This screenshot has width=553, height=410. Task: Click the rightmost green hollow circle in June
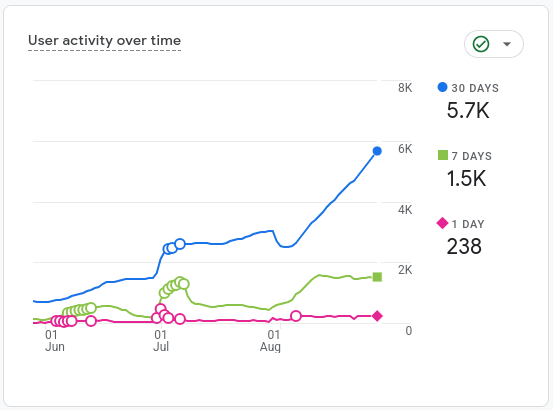91,308
